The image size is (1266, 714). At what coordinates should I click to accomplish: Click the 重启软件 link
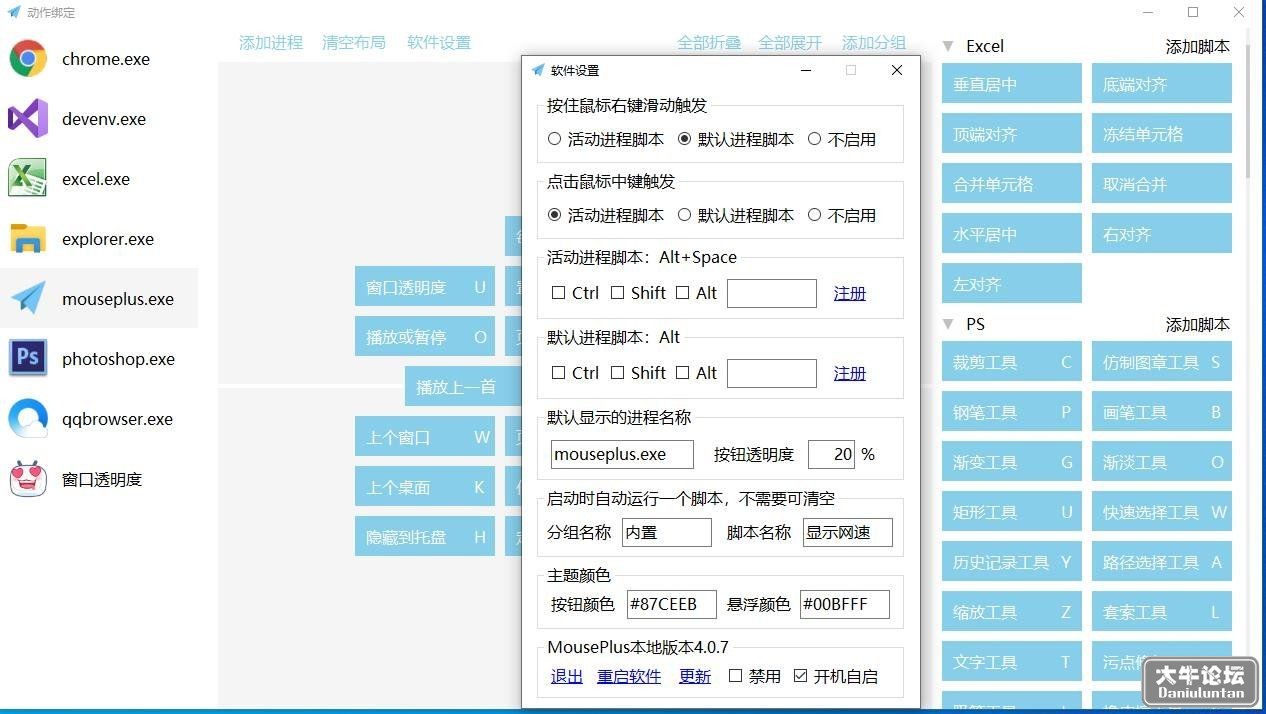tap(629, 676)
